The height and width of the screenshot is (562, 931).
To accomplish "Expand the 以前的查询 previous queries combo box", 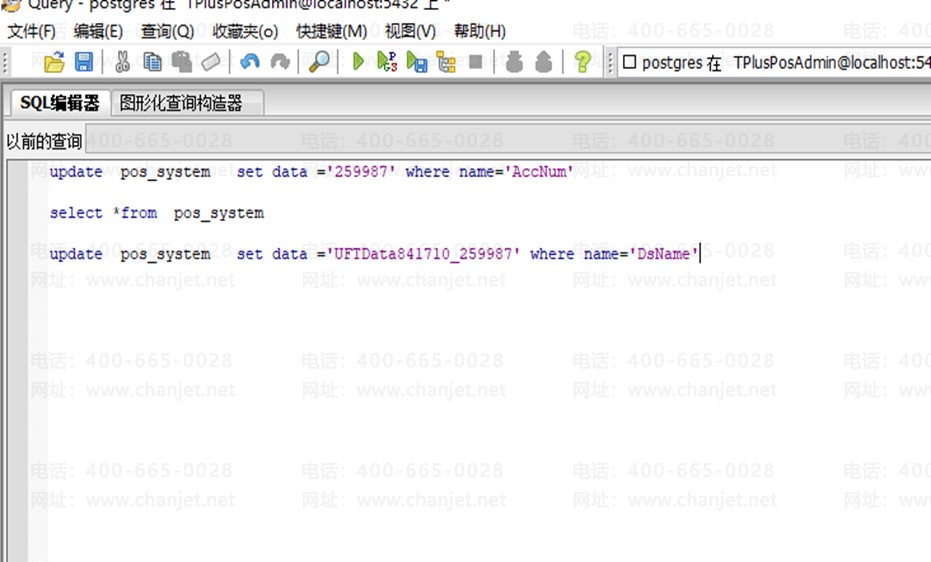I will pos(508,141).
